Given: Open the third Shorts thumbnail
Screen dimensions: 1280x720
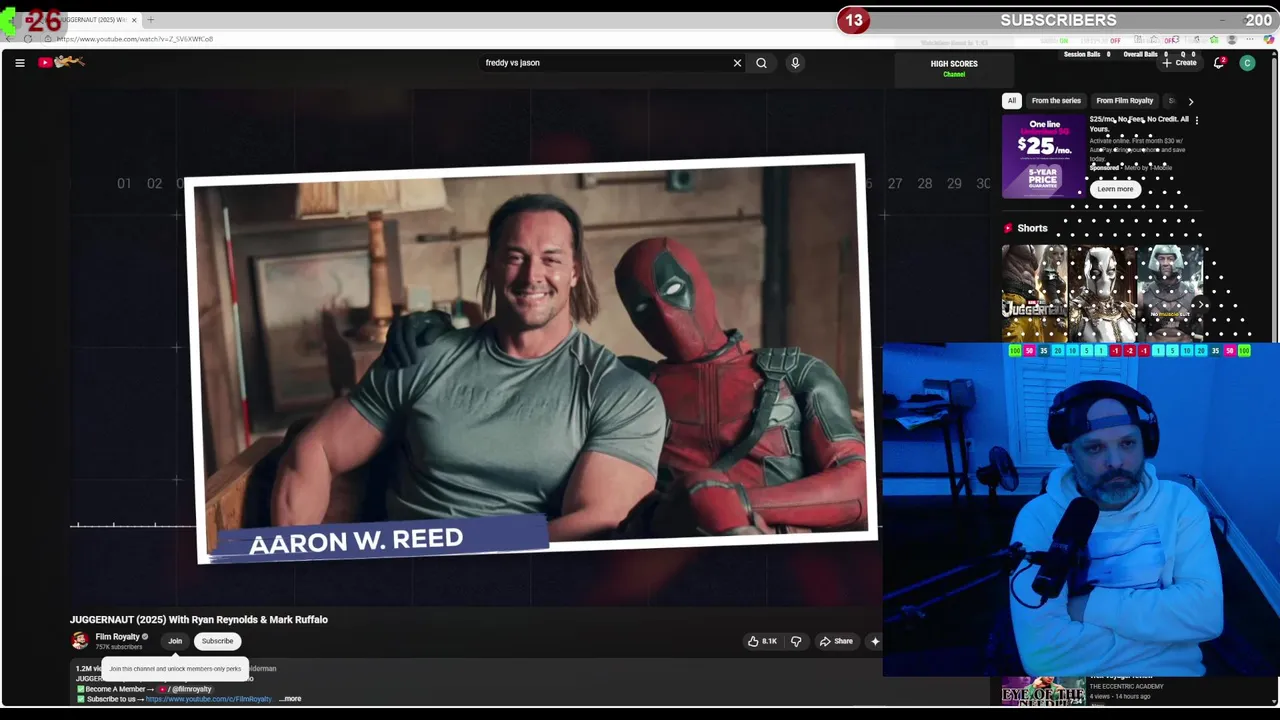Looking at the screenshot, I should pos(1170,294).
